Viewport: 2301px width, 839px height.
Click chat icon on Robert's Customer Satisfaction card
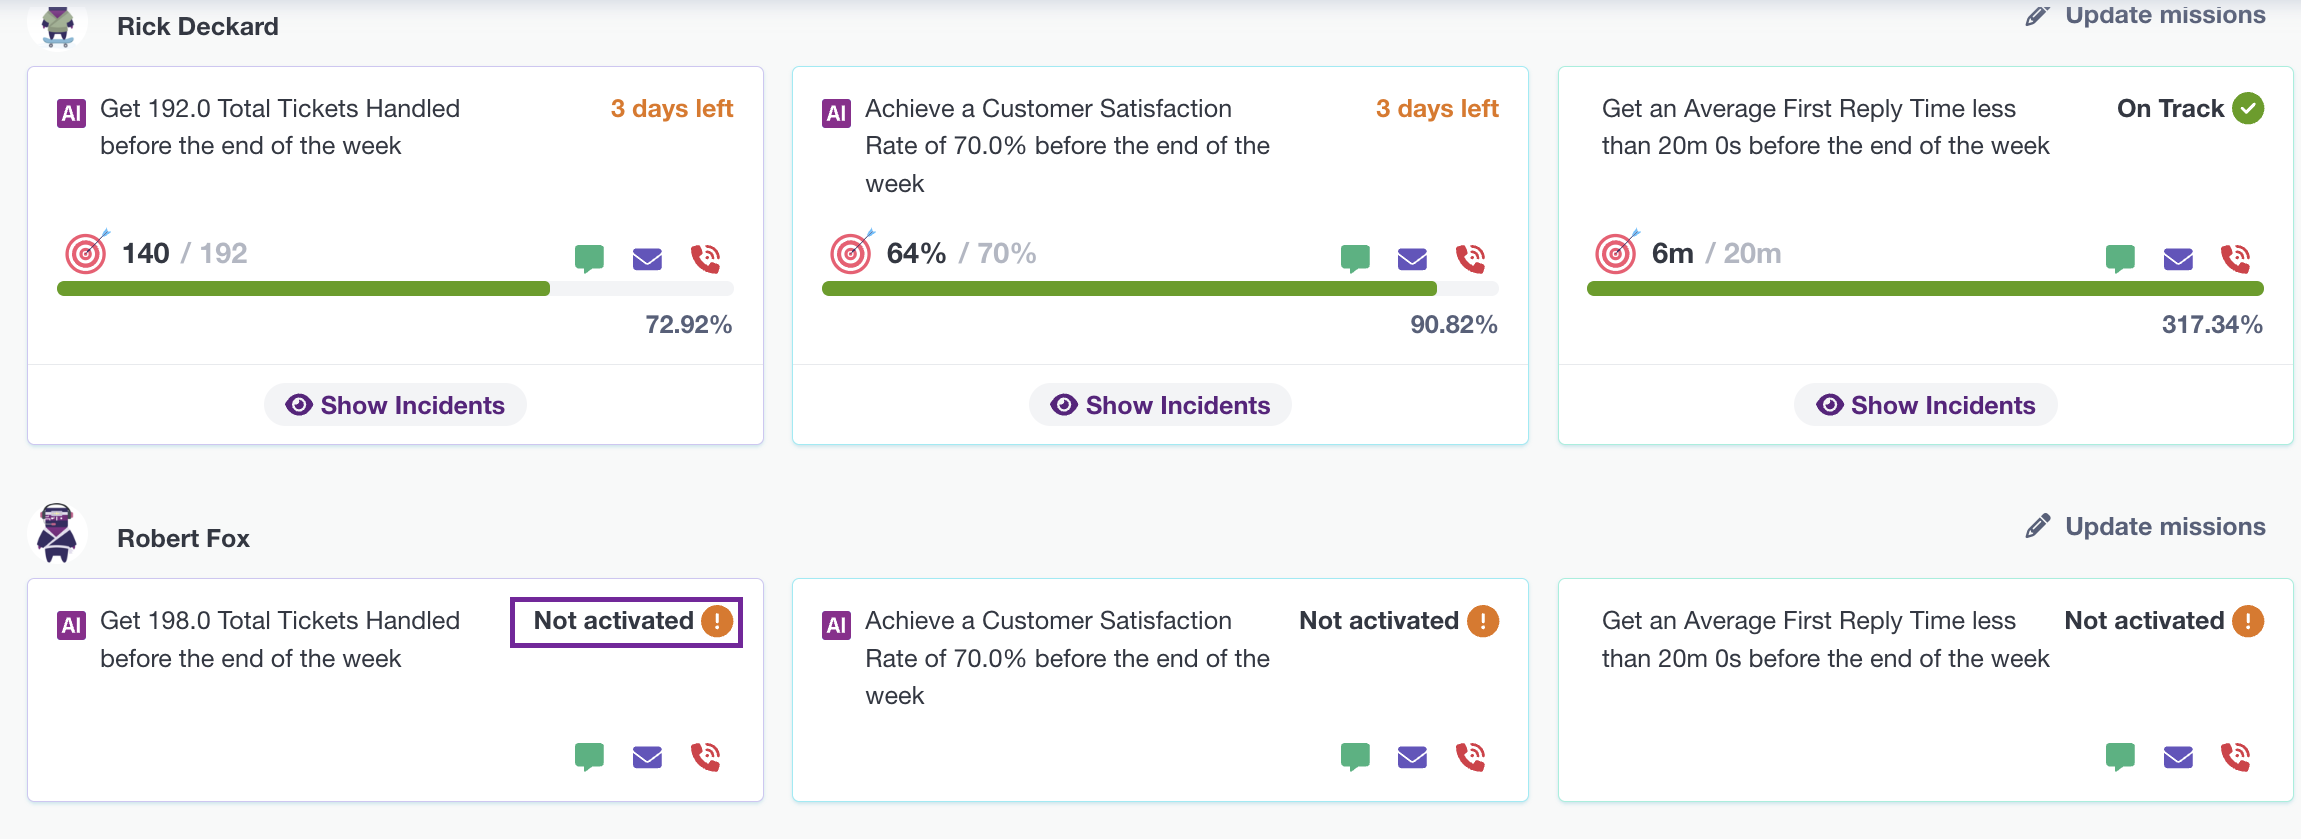pyautogui.click(x=1355, y=756)
